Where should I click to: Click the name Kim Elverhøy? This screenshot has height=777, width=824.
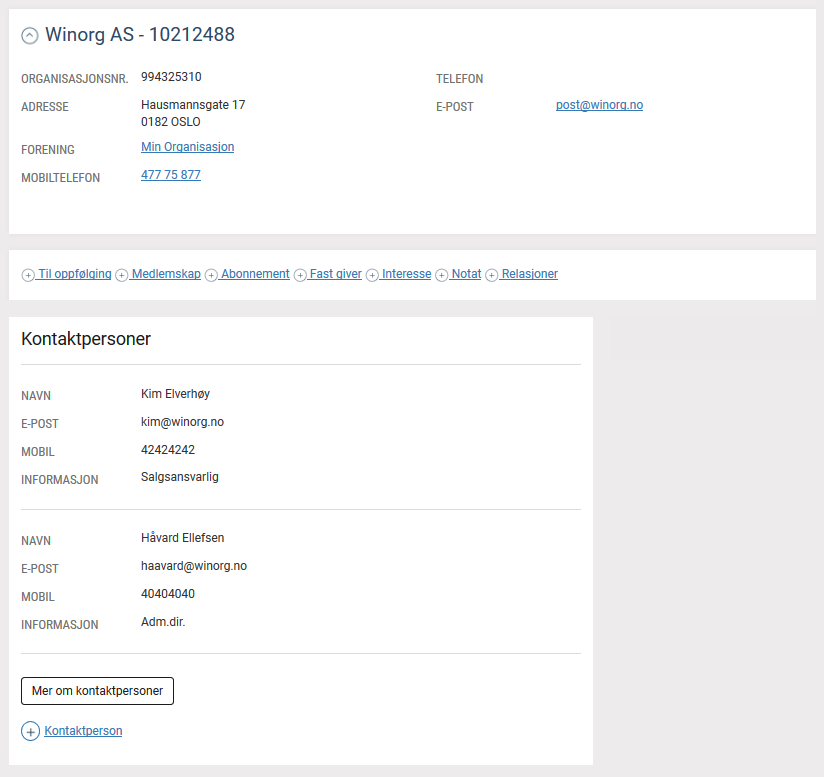[x=176, y=394]
